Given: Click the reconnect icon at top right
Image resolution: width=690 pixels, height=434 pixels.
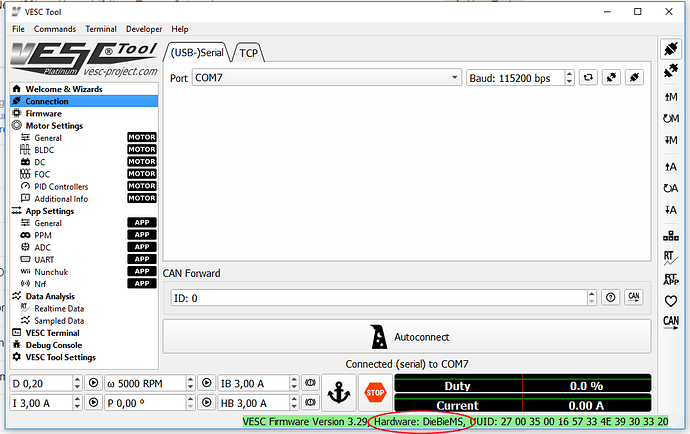Looking at the screenshot, I should [x=671, y=47].
